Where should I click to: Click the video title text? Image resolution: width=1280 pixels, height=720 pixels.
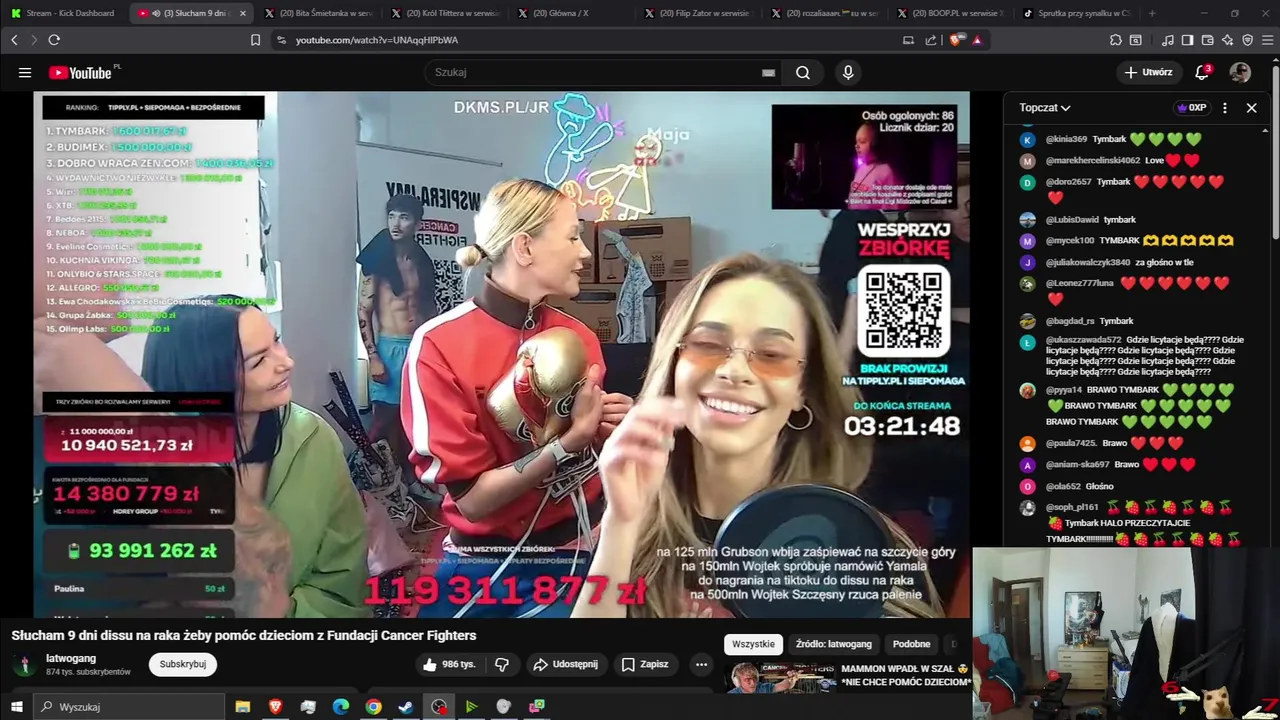[x=244, y=635]
